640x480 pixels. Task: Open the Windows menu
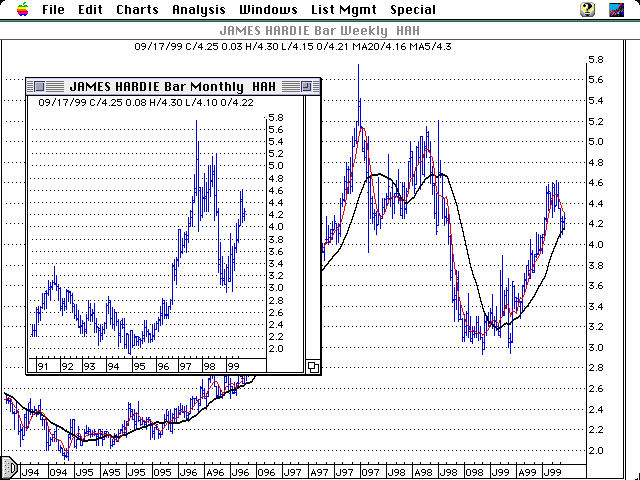(268, 9)
